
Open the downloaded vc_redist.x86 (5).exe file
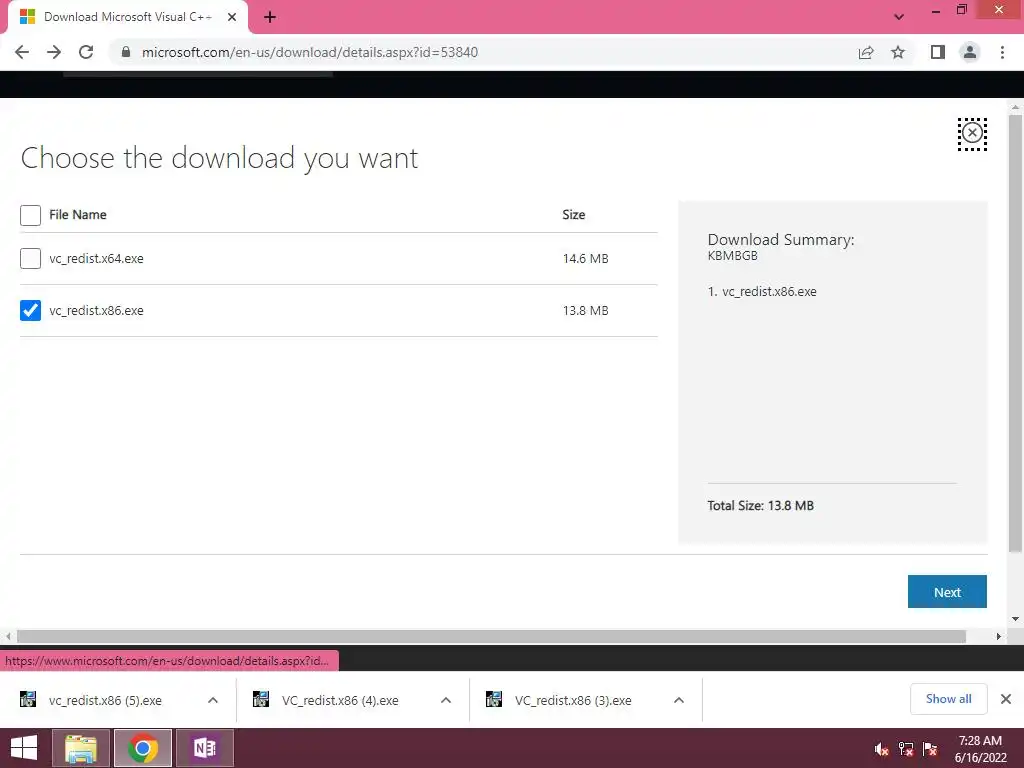coord(105,700)
